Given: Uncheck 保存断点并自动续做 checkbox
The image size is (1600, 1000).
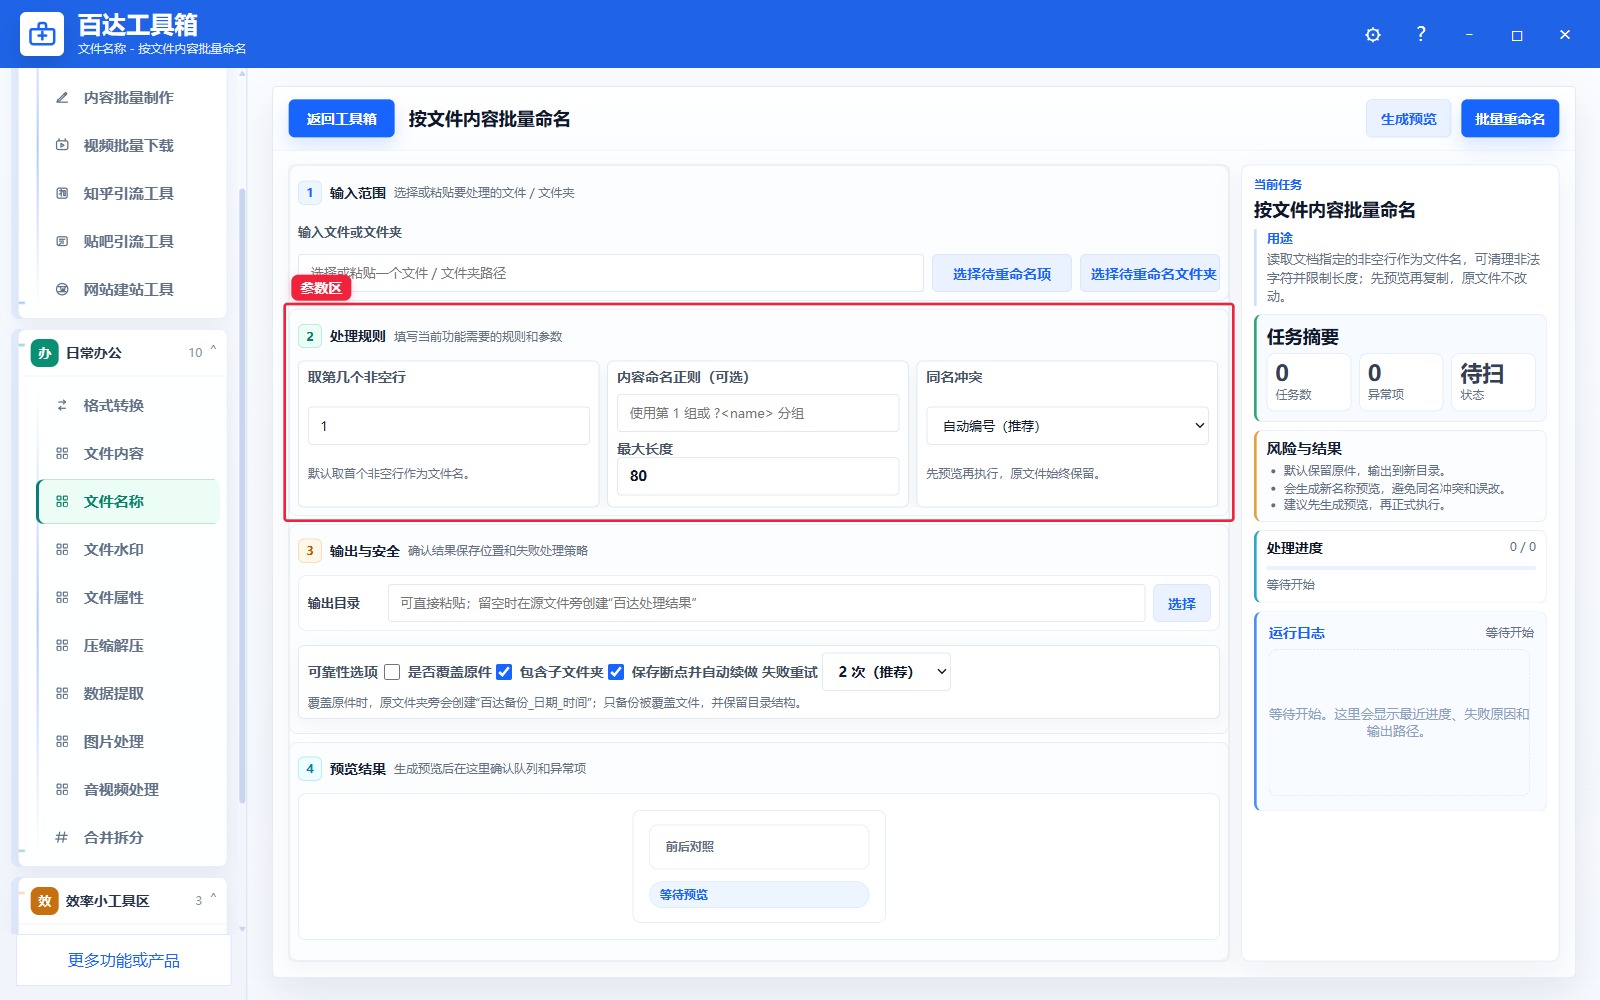Looking at the screenshot, I should [616, 672].
